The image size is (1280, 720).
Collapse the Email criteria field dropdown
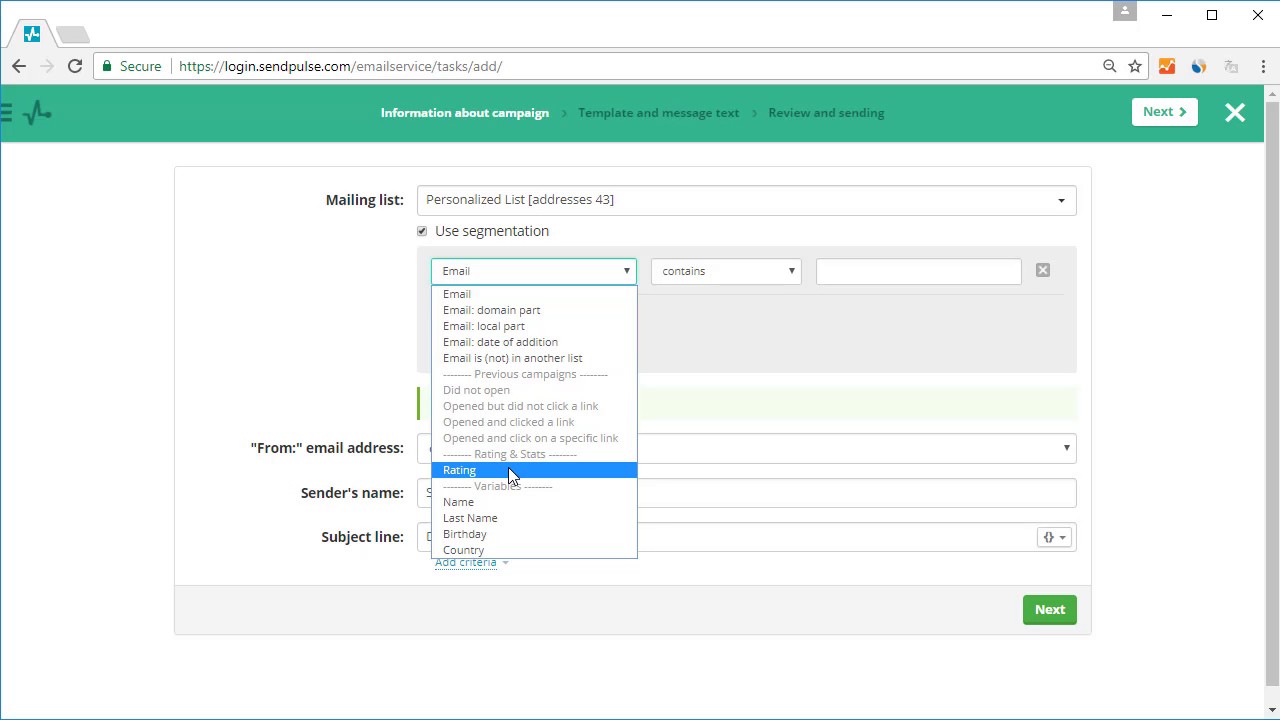[x=534, y=271]
